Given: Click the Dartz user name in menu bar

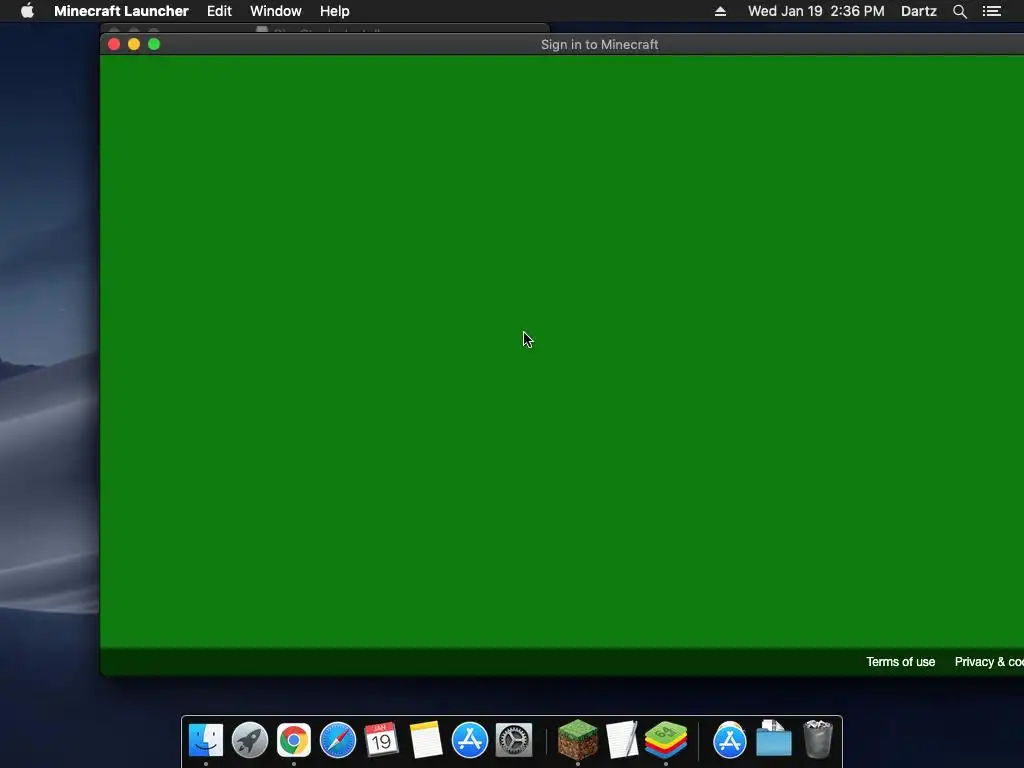Looking at the screenshot, I should [918, 11].
